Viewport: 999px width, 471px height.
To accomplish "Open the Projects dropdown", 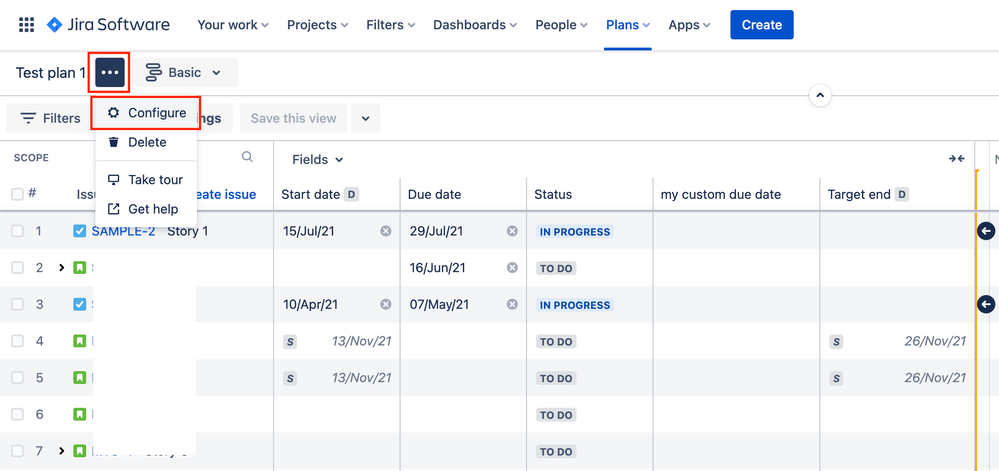I will coord(317,25).
